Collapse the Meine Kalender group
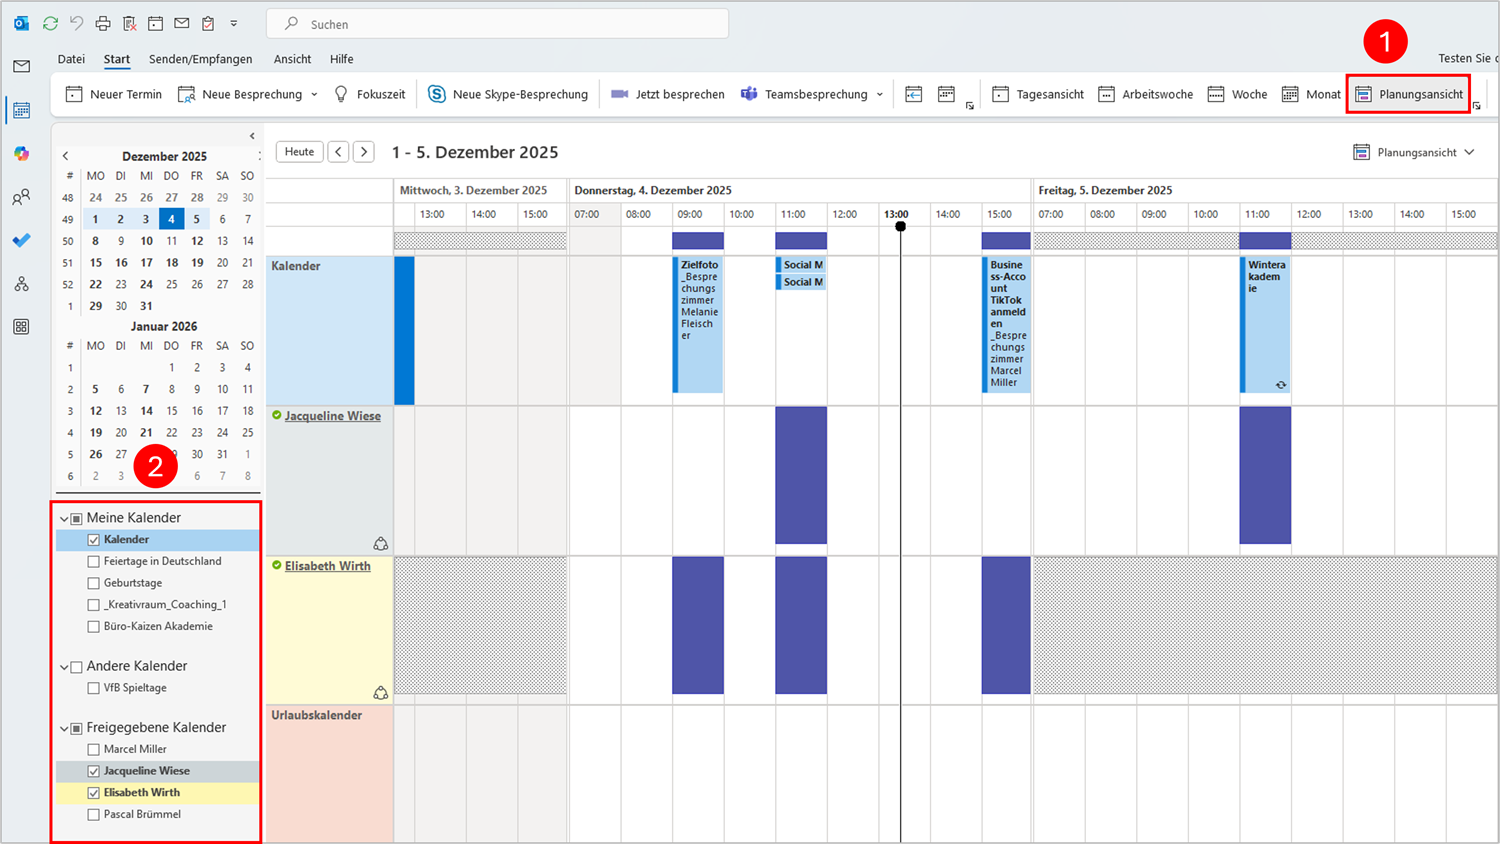Viewport: 1500px width, 844px height. (x=64, y=519)
